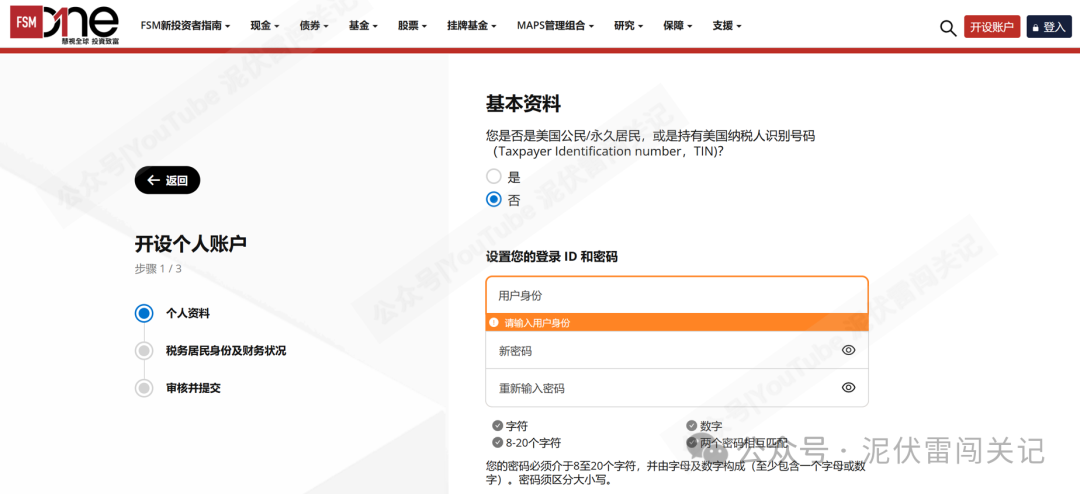
Task: Focus the 新密码 input field
Action: (x=677, y=350)
